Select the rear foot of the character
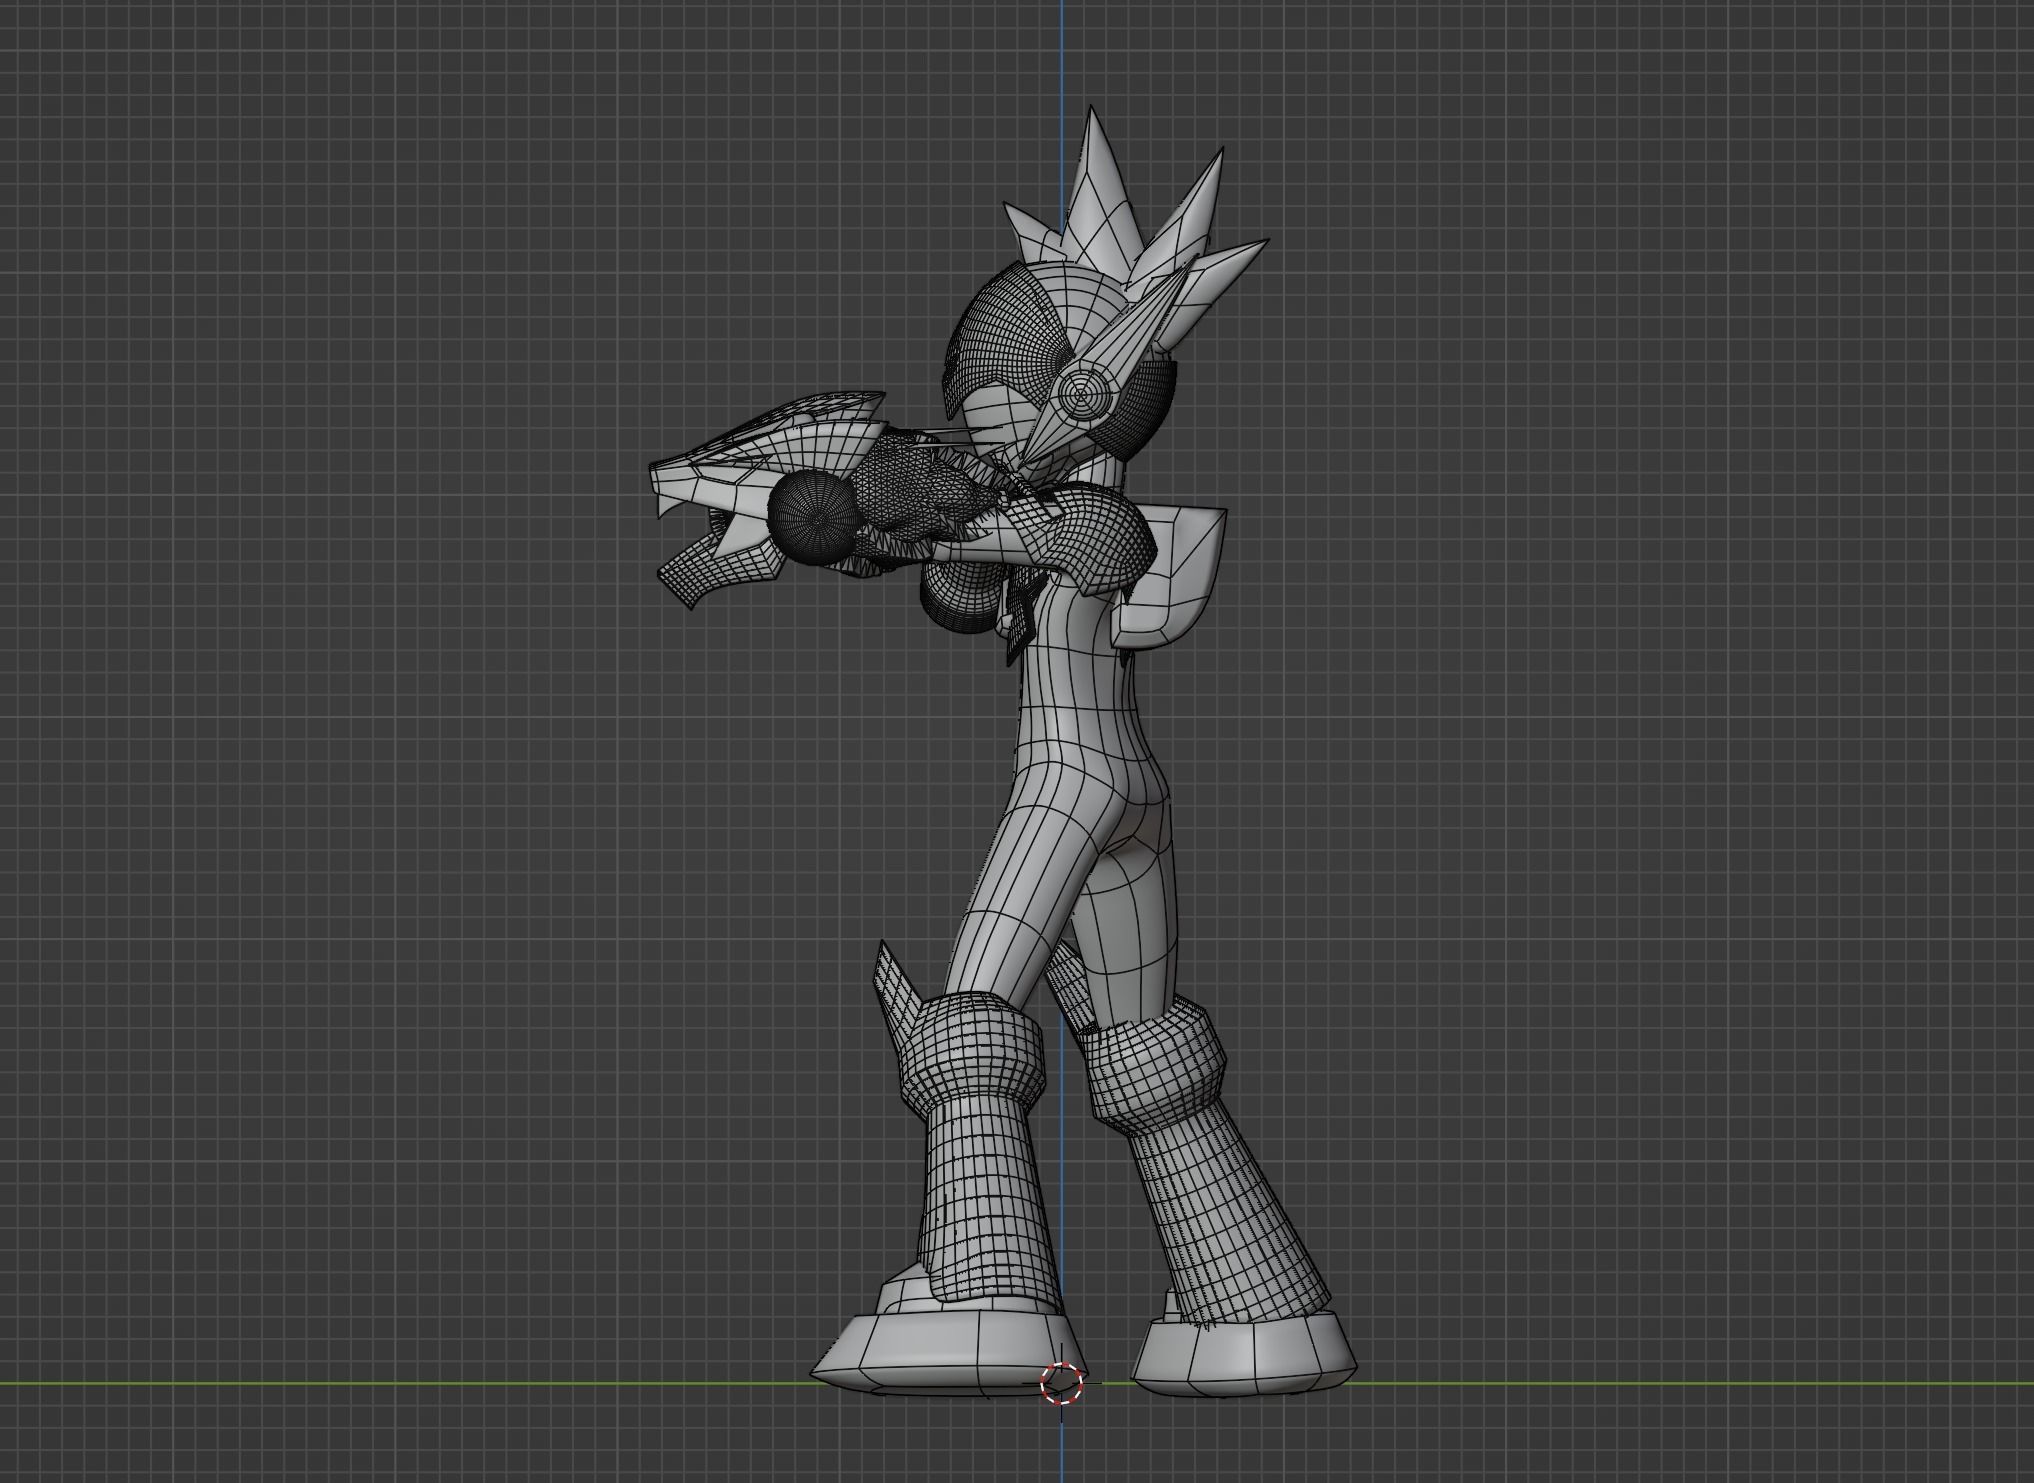Viewport: 2034px width, 1483px height. 1247,1356
